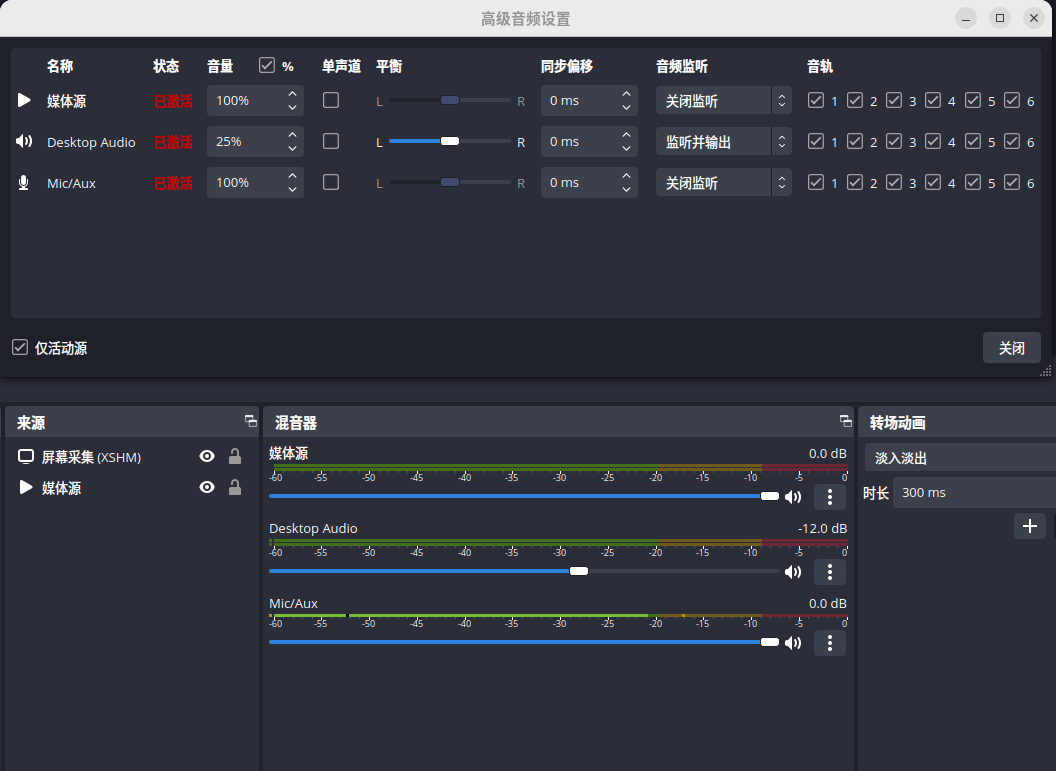
Task: Maximize the 高级音频设置 window
Action: (1000, 18)
